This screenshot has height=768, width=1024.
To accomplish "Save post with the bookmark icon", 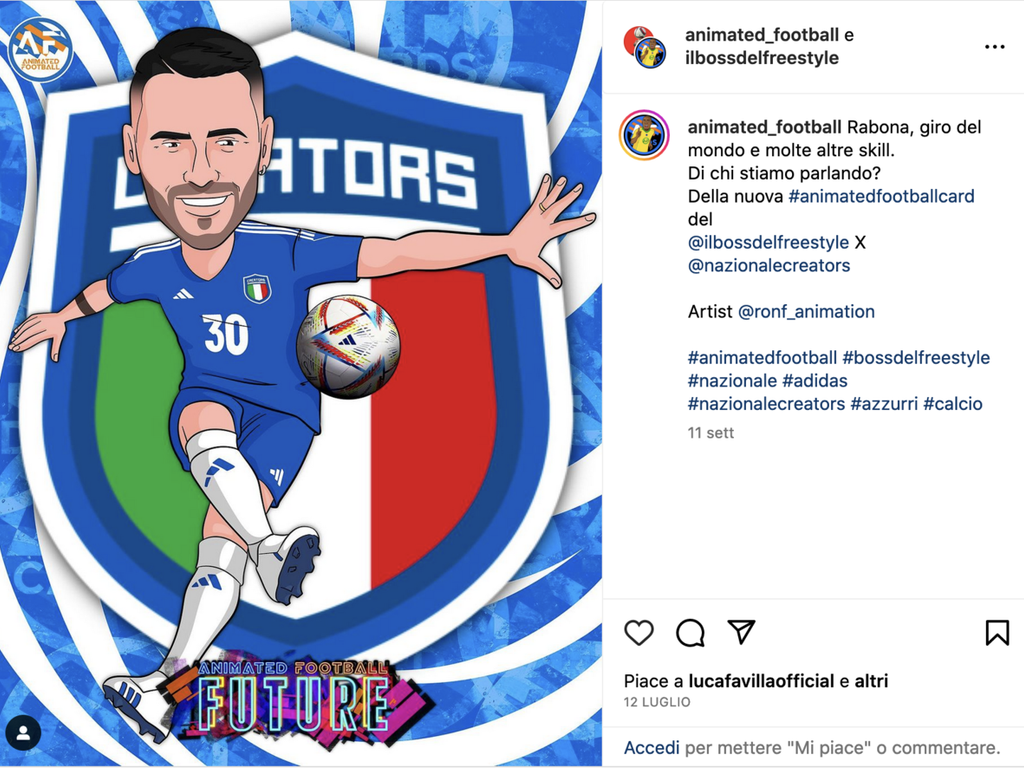I will tap(997, 633).
